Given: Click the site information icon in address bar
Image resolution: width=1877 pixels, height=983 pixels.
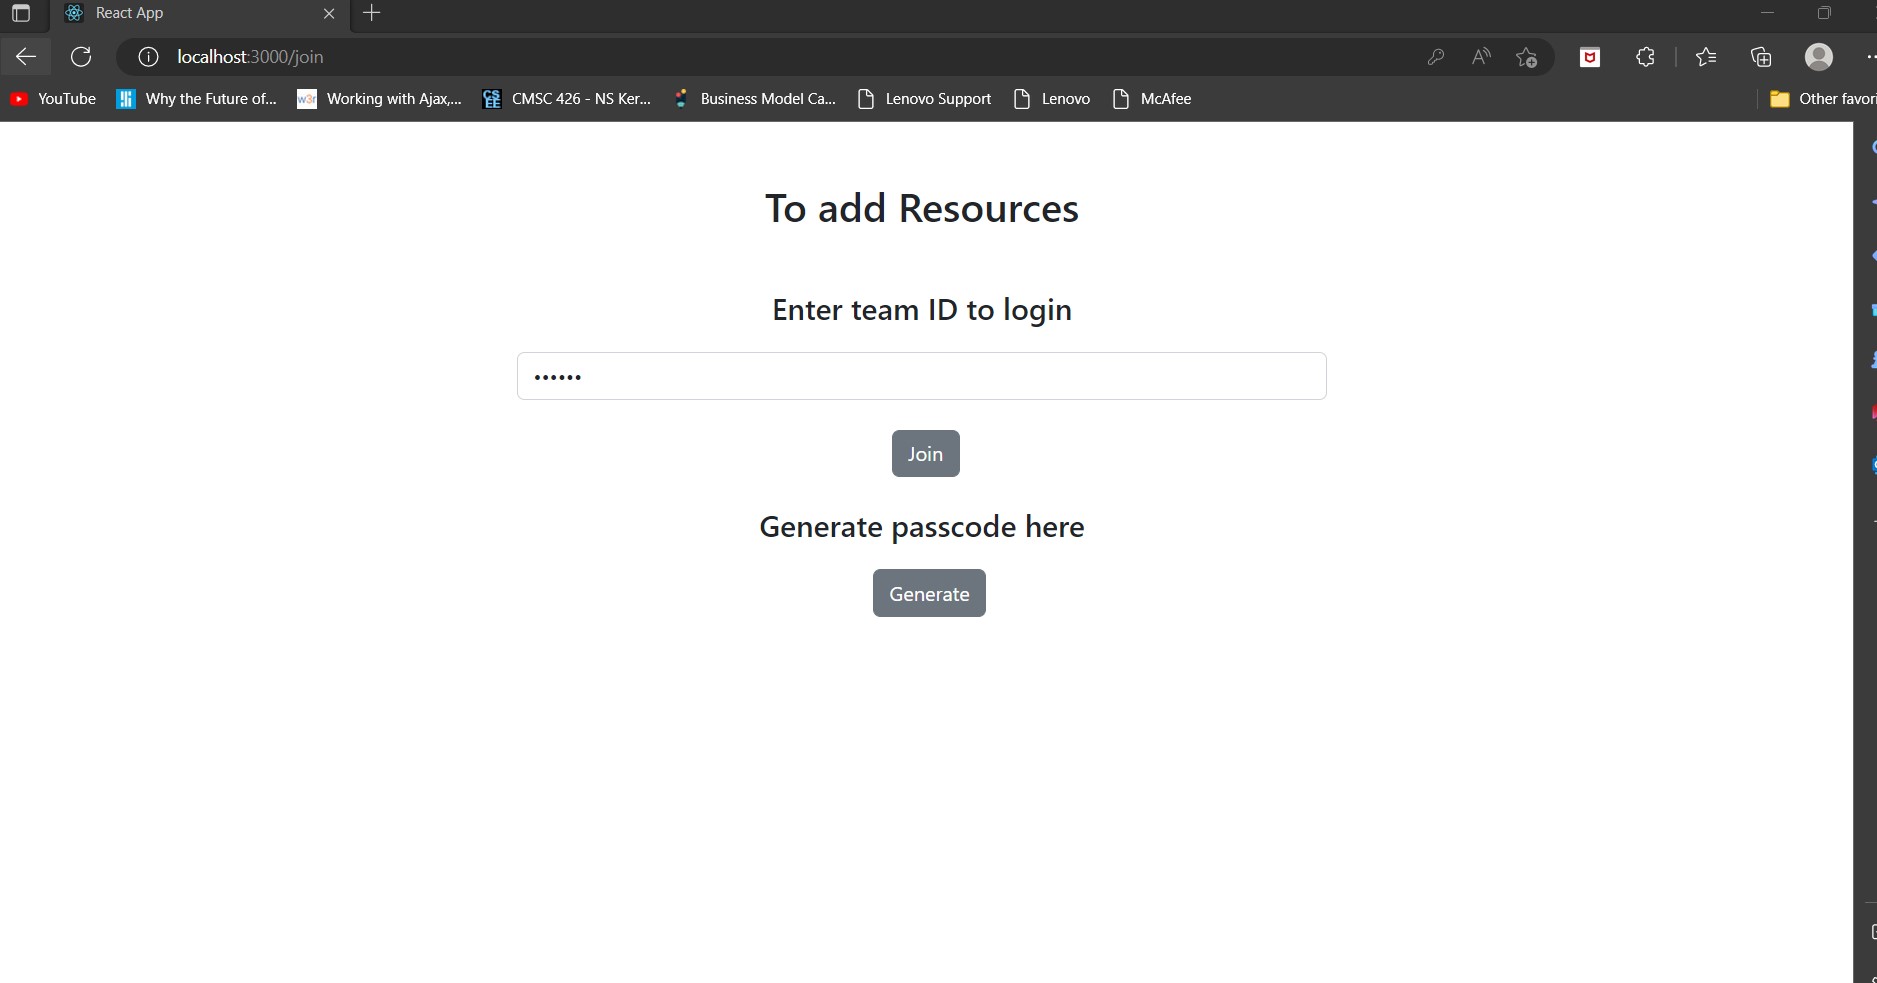Looking at the screenshot, I should tap(148, 56).
